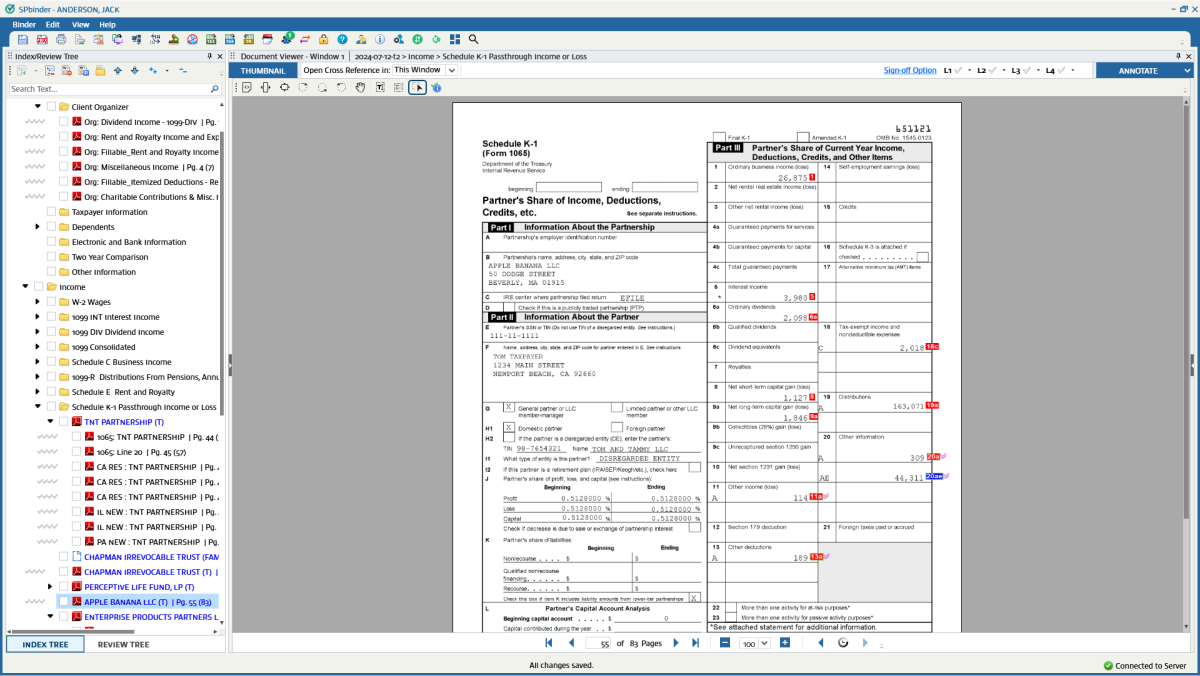Expand the Dependents folder in tree
The image size is (1200, 676).
pos(38,227)
